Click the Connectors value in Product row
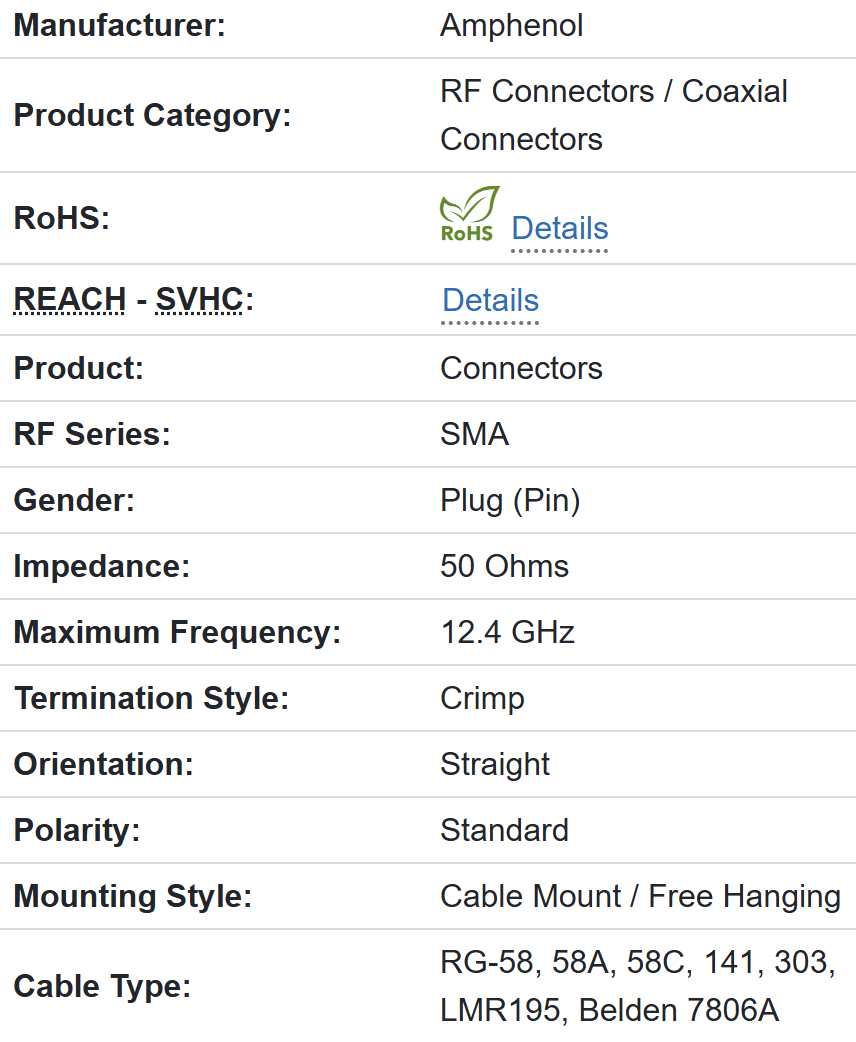 [521, 369]
